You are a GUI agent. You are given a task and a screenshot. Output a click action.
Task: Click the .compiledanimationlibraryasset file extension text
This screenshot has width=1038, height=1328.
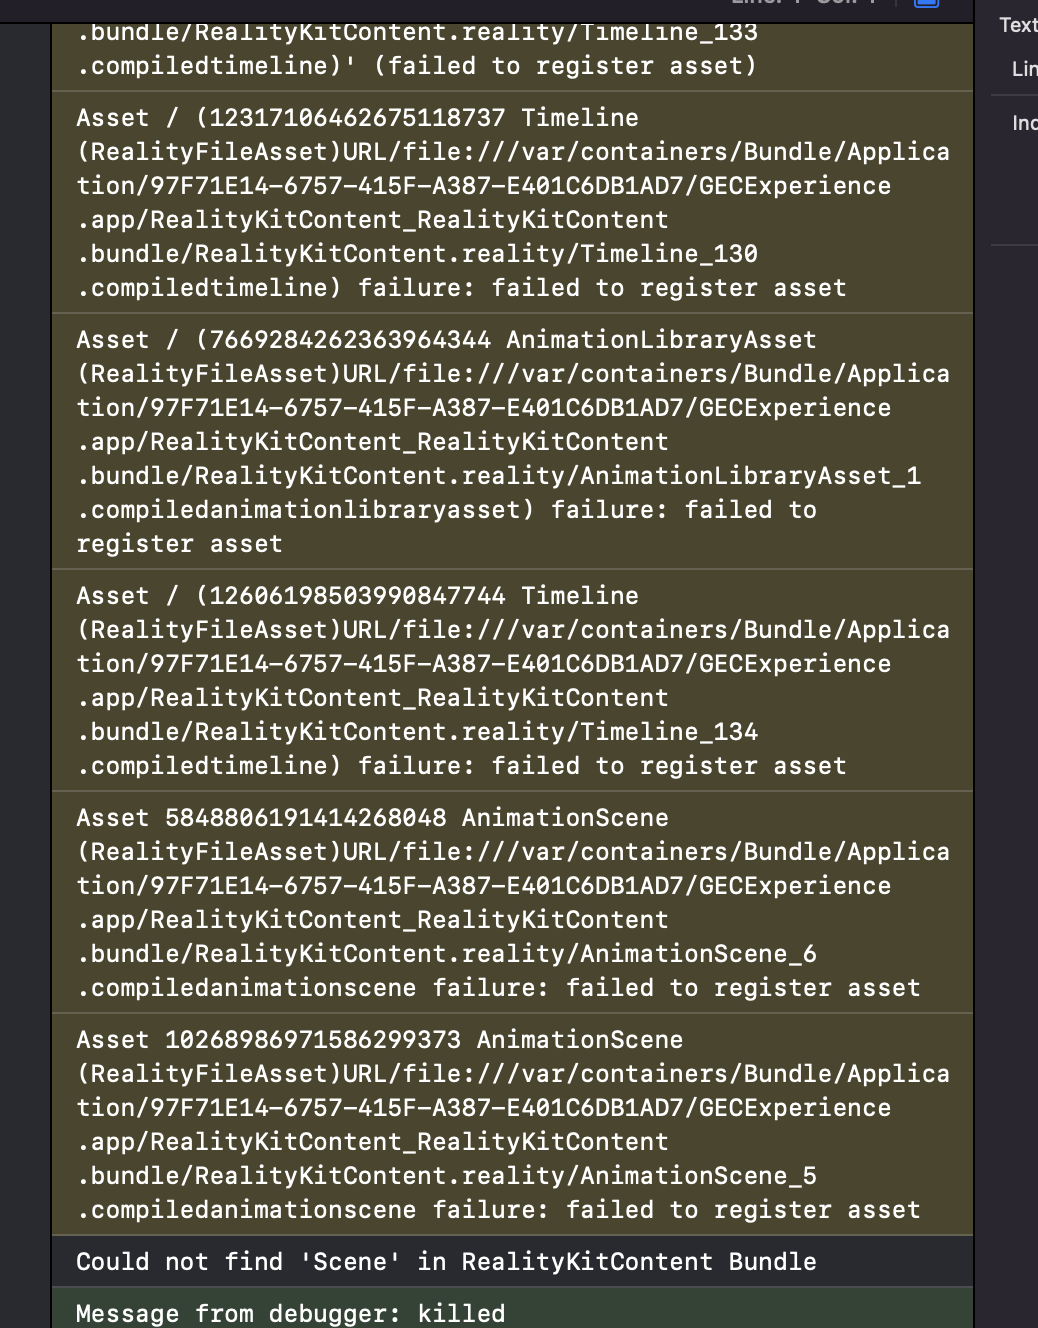coord(306,510)
